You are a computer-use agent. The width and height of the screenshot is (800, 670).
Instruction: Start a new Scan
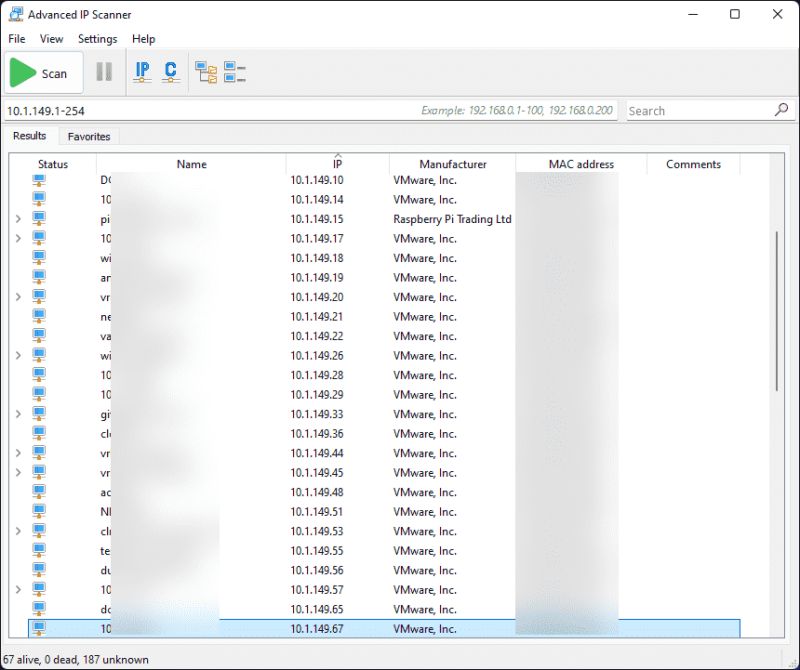click(43, 71)
